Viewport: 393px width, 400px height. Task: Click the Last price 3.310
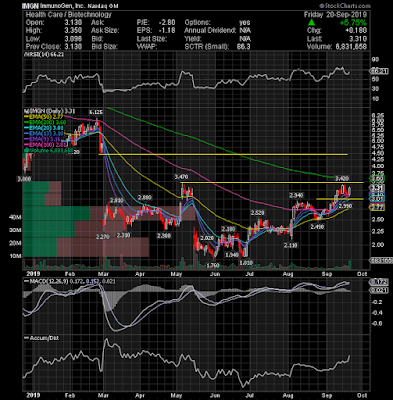click(358, 39)
